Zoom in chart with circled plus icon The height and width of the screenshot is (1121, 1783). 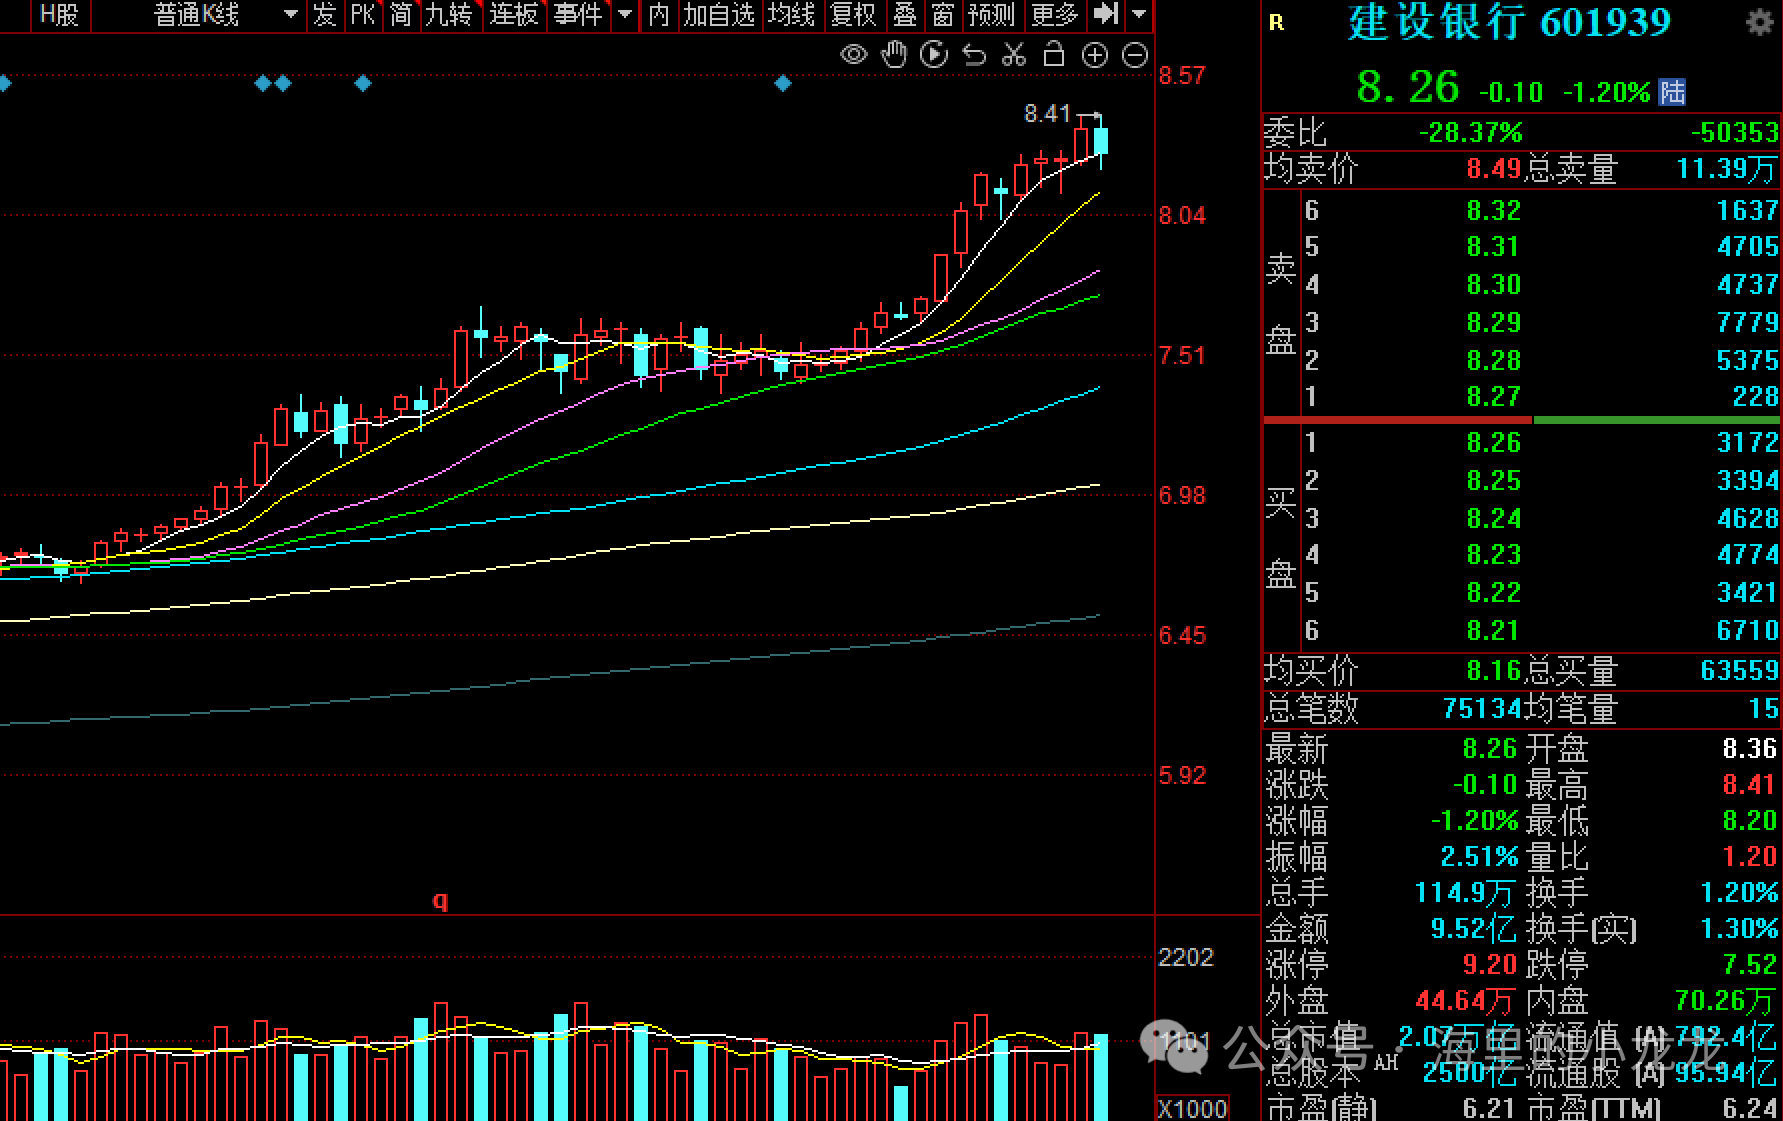click(x=1095, y=55)
